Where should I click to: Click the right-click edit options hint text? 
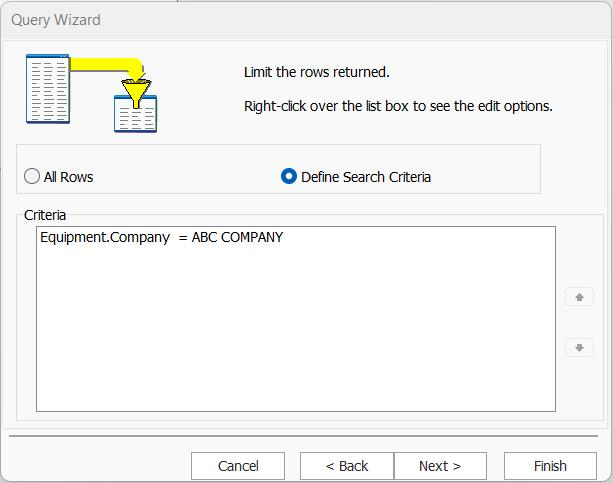tap(398, 106)
